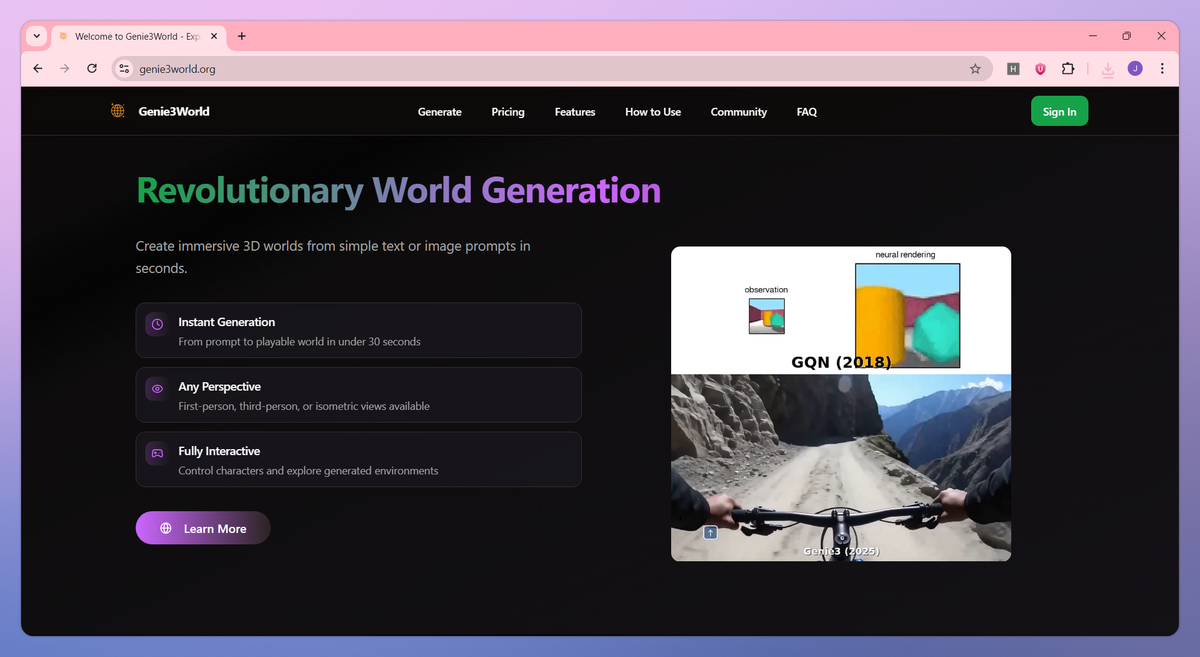
Task: Select the Any Perspective feature card
Action: [x=358, y=395]
